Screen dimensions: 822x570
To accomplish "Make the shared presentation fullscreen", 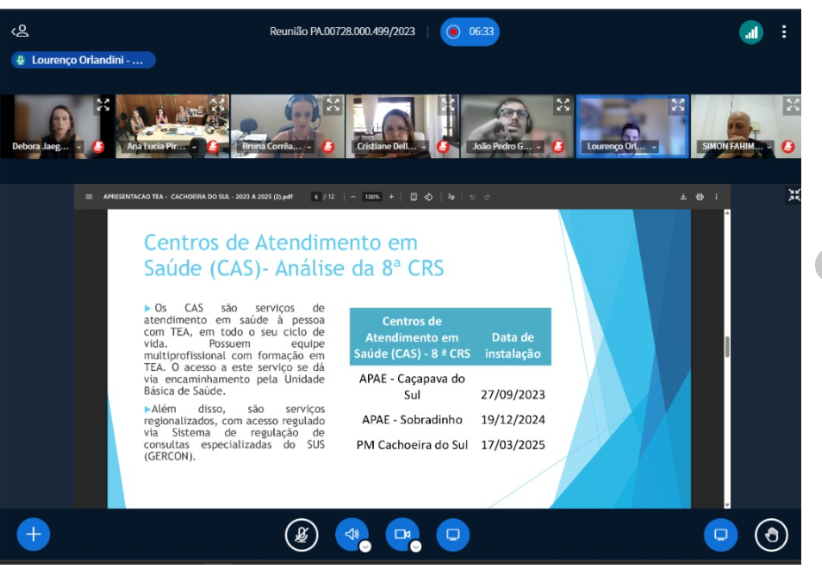I will pyautogui.click(x=794, y=195).
